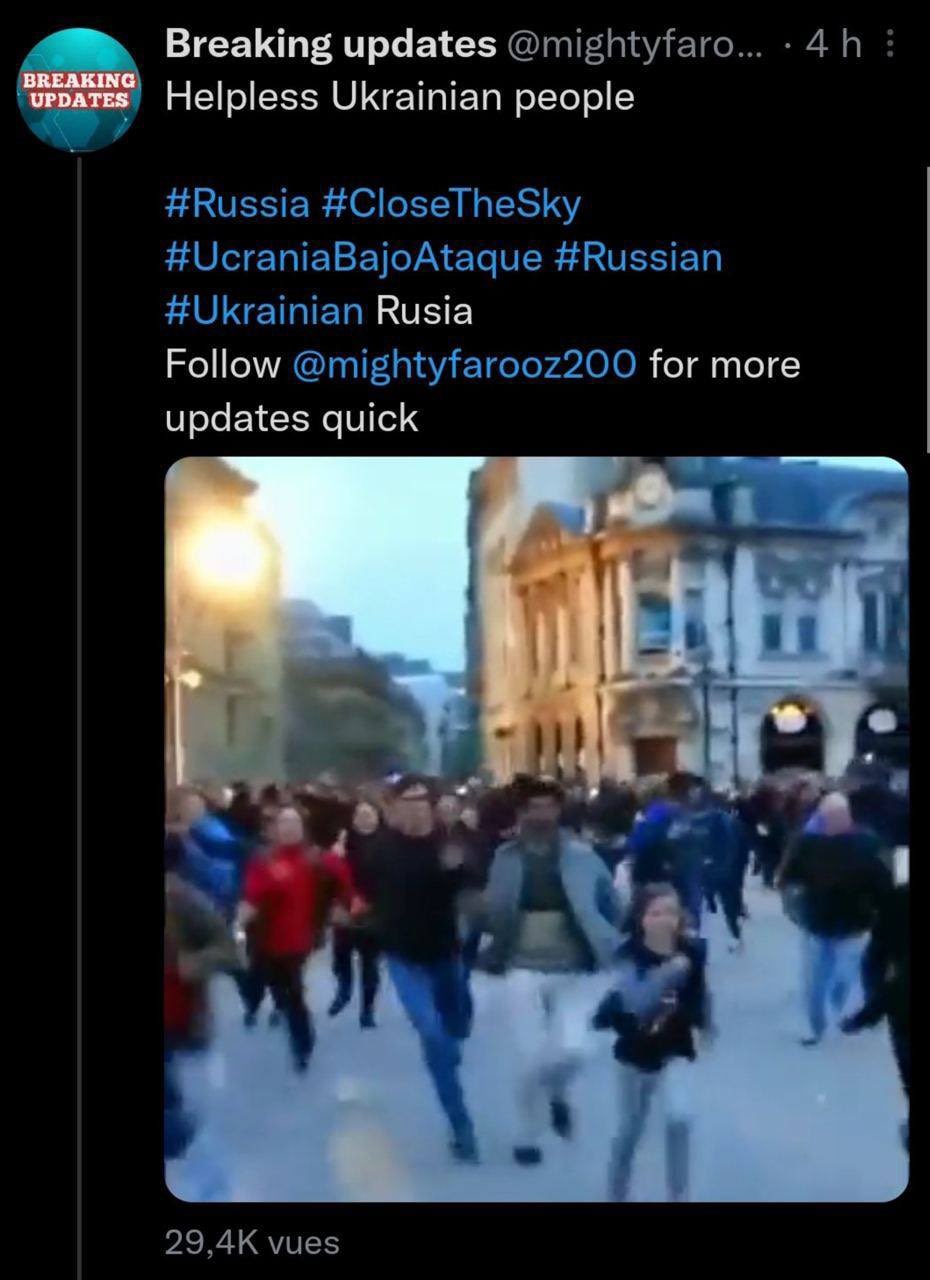The height and width of the screenshot is (1280, 930).
Task: Open tweet via 'Helpless Ukrainian people' text
Action: click(400, 98)
